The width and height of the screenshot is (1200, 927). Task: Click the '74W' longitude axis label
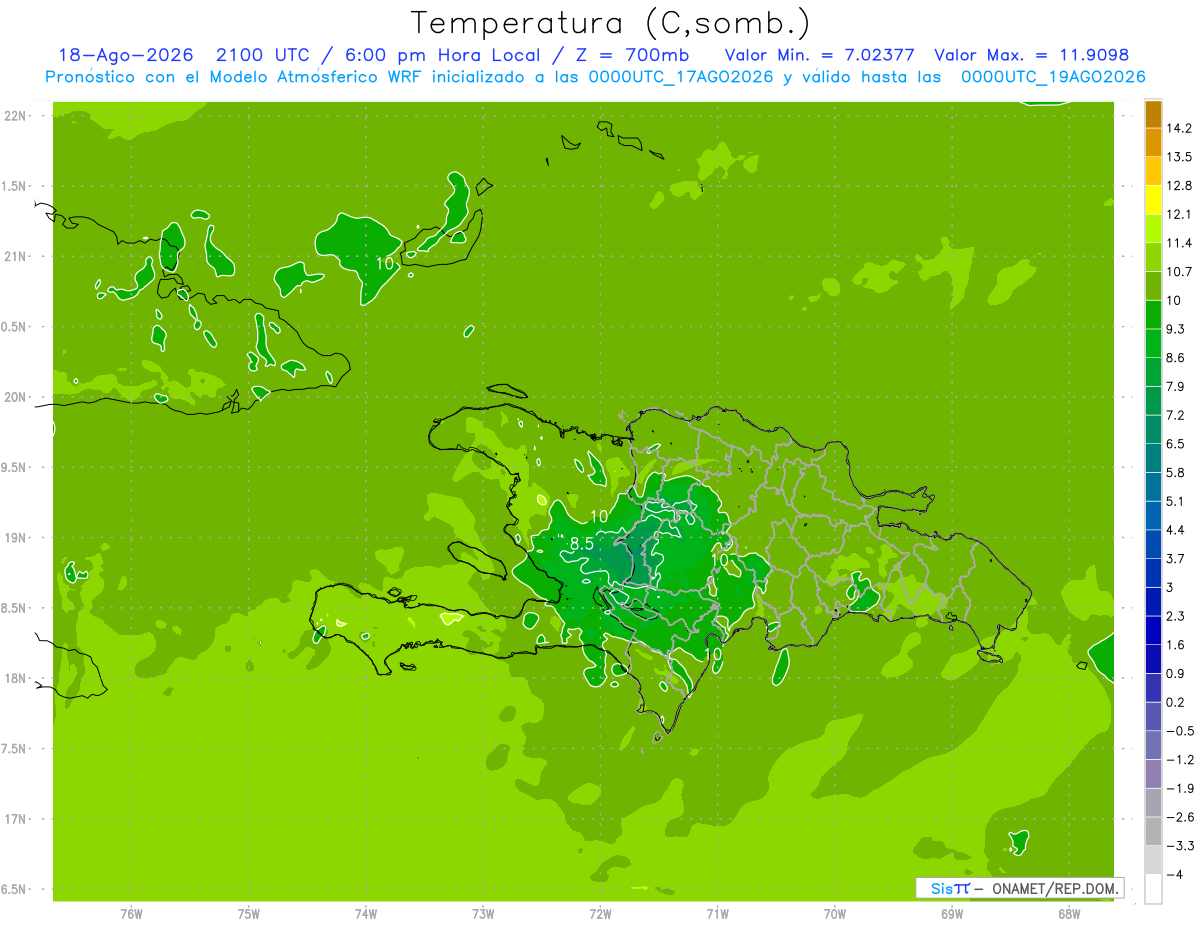pyautogui.click(x=366, y=912)
